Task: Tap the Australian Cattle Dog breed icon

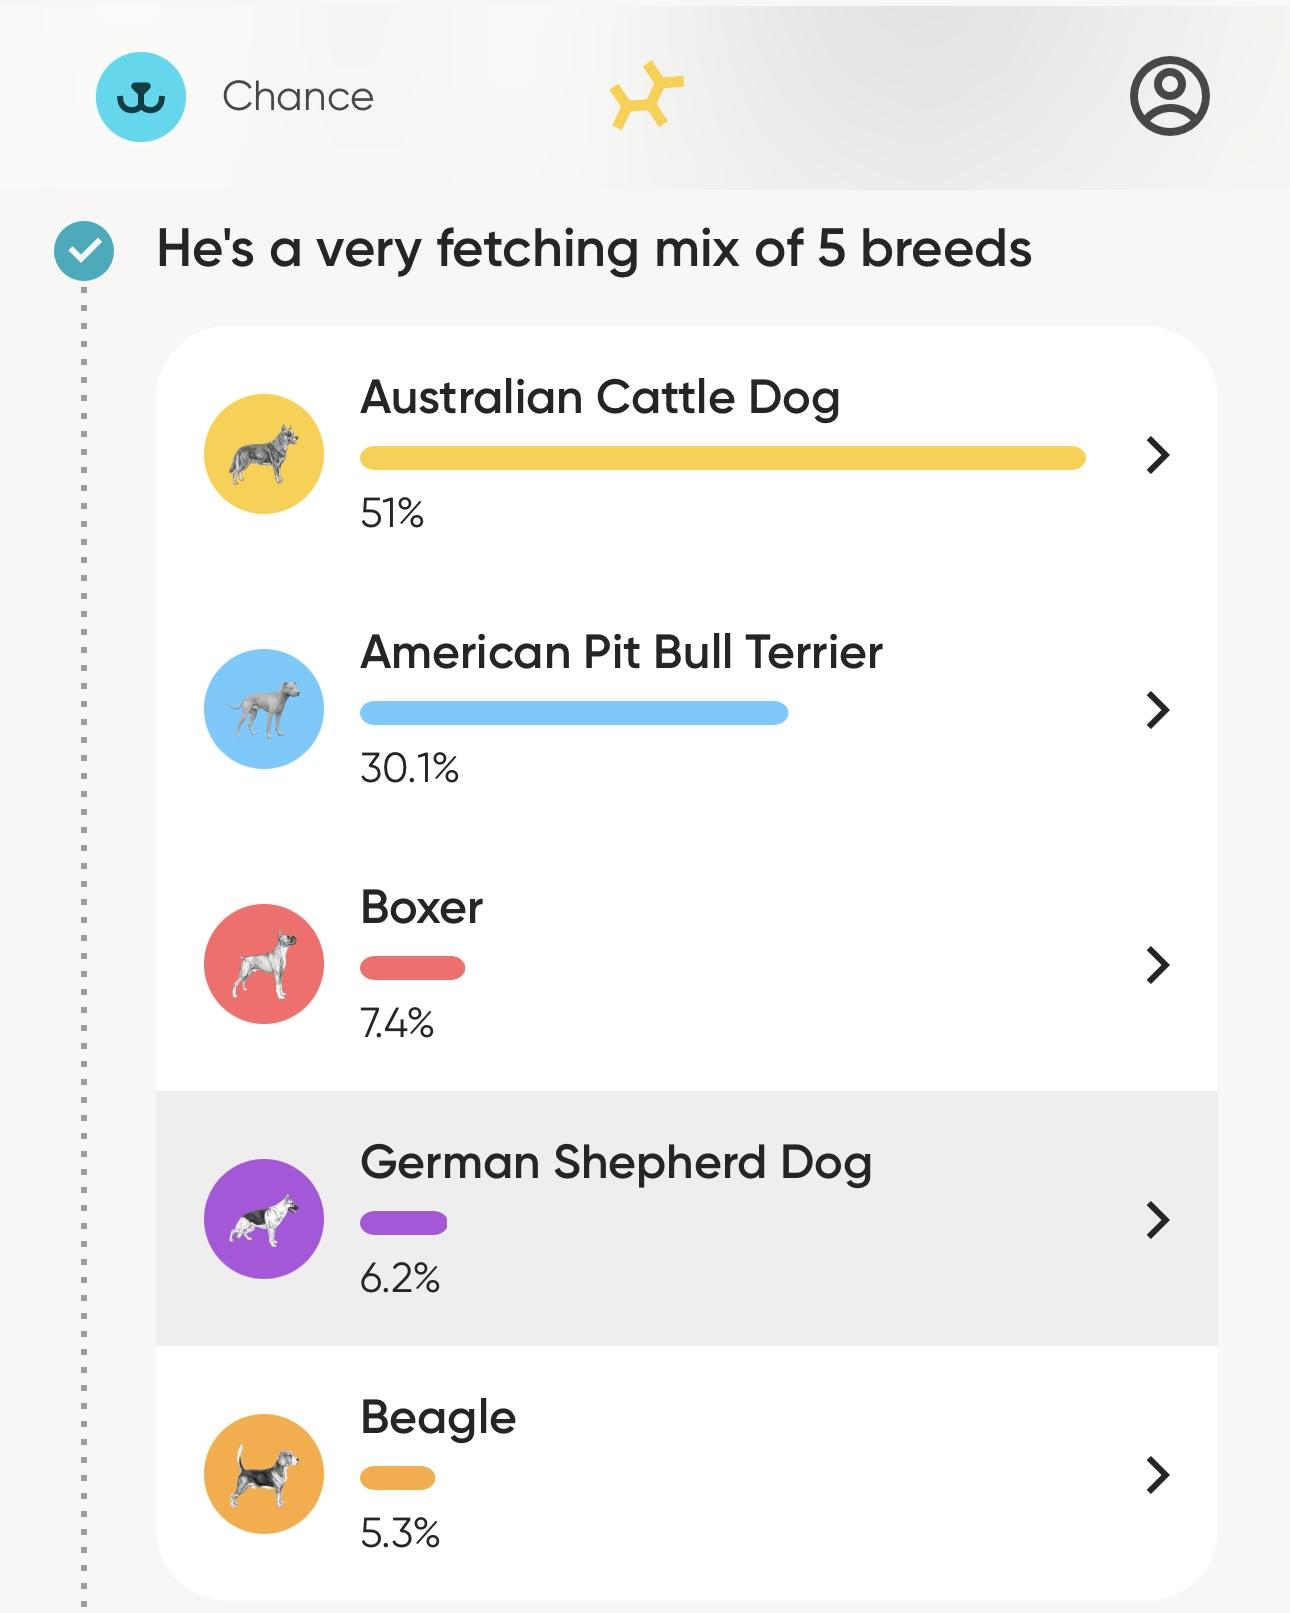Action: 264,454
